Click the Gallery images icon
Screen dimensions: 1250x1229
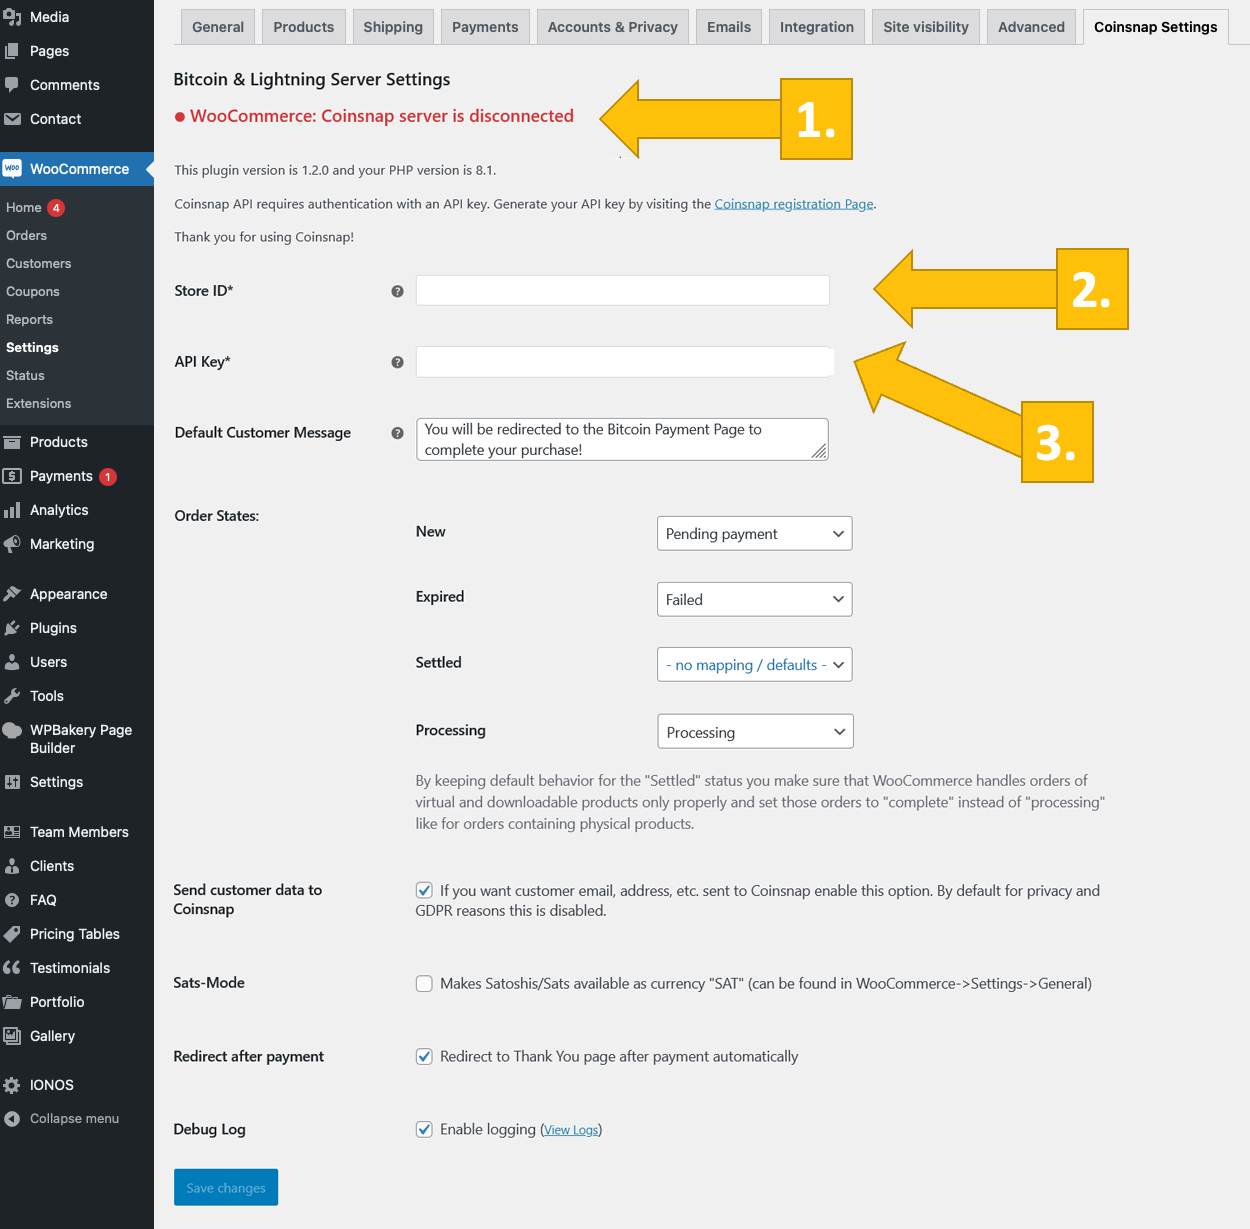tap(12, 1036)
